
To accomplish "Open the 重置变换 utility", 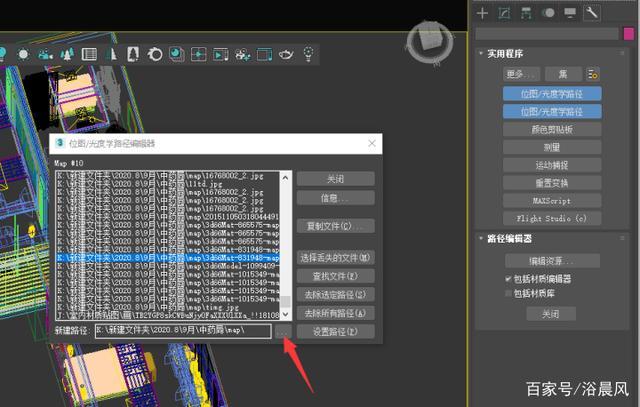I will click(552, 183).
